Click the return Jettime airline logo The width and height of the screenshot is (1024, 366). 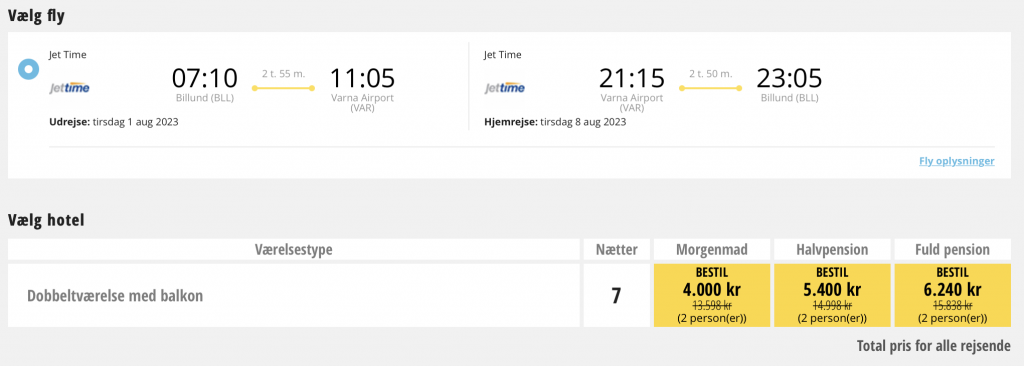click(x=505, y=88)
